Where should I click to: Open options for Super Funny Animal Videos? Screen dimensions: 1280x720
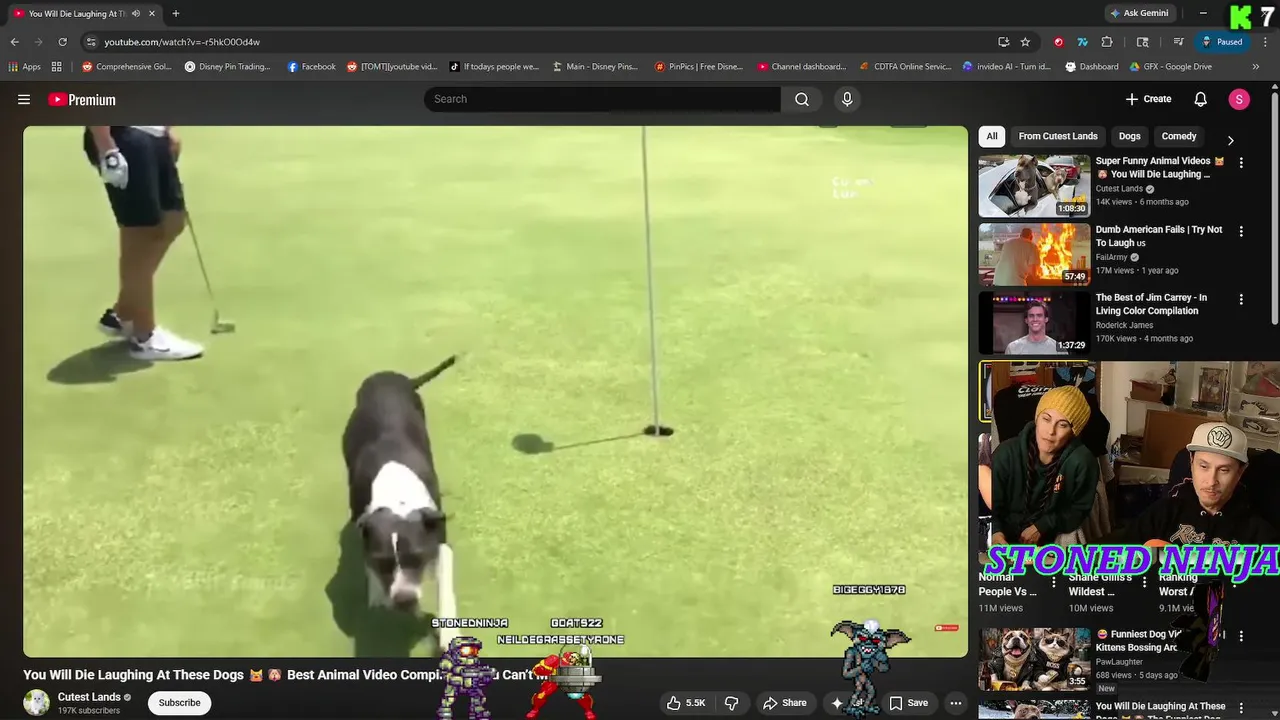pos(1241,162)
